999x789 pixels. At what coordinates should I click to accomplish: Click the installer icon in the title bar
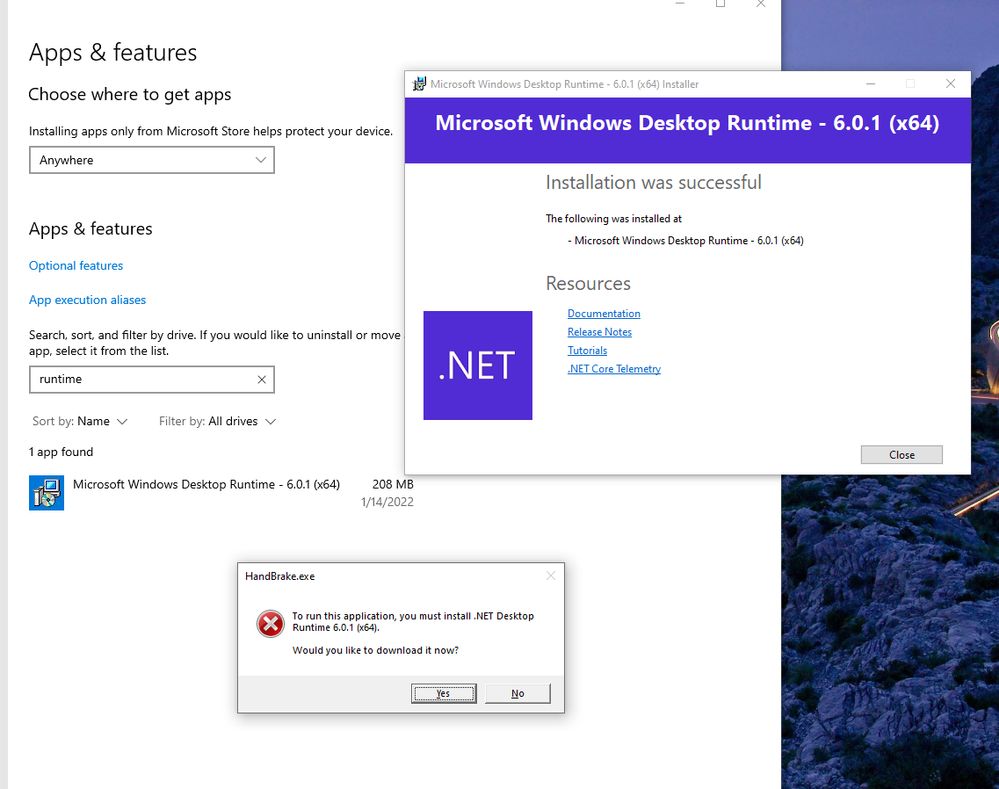[x=419, y=84]
